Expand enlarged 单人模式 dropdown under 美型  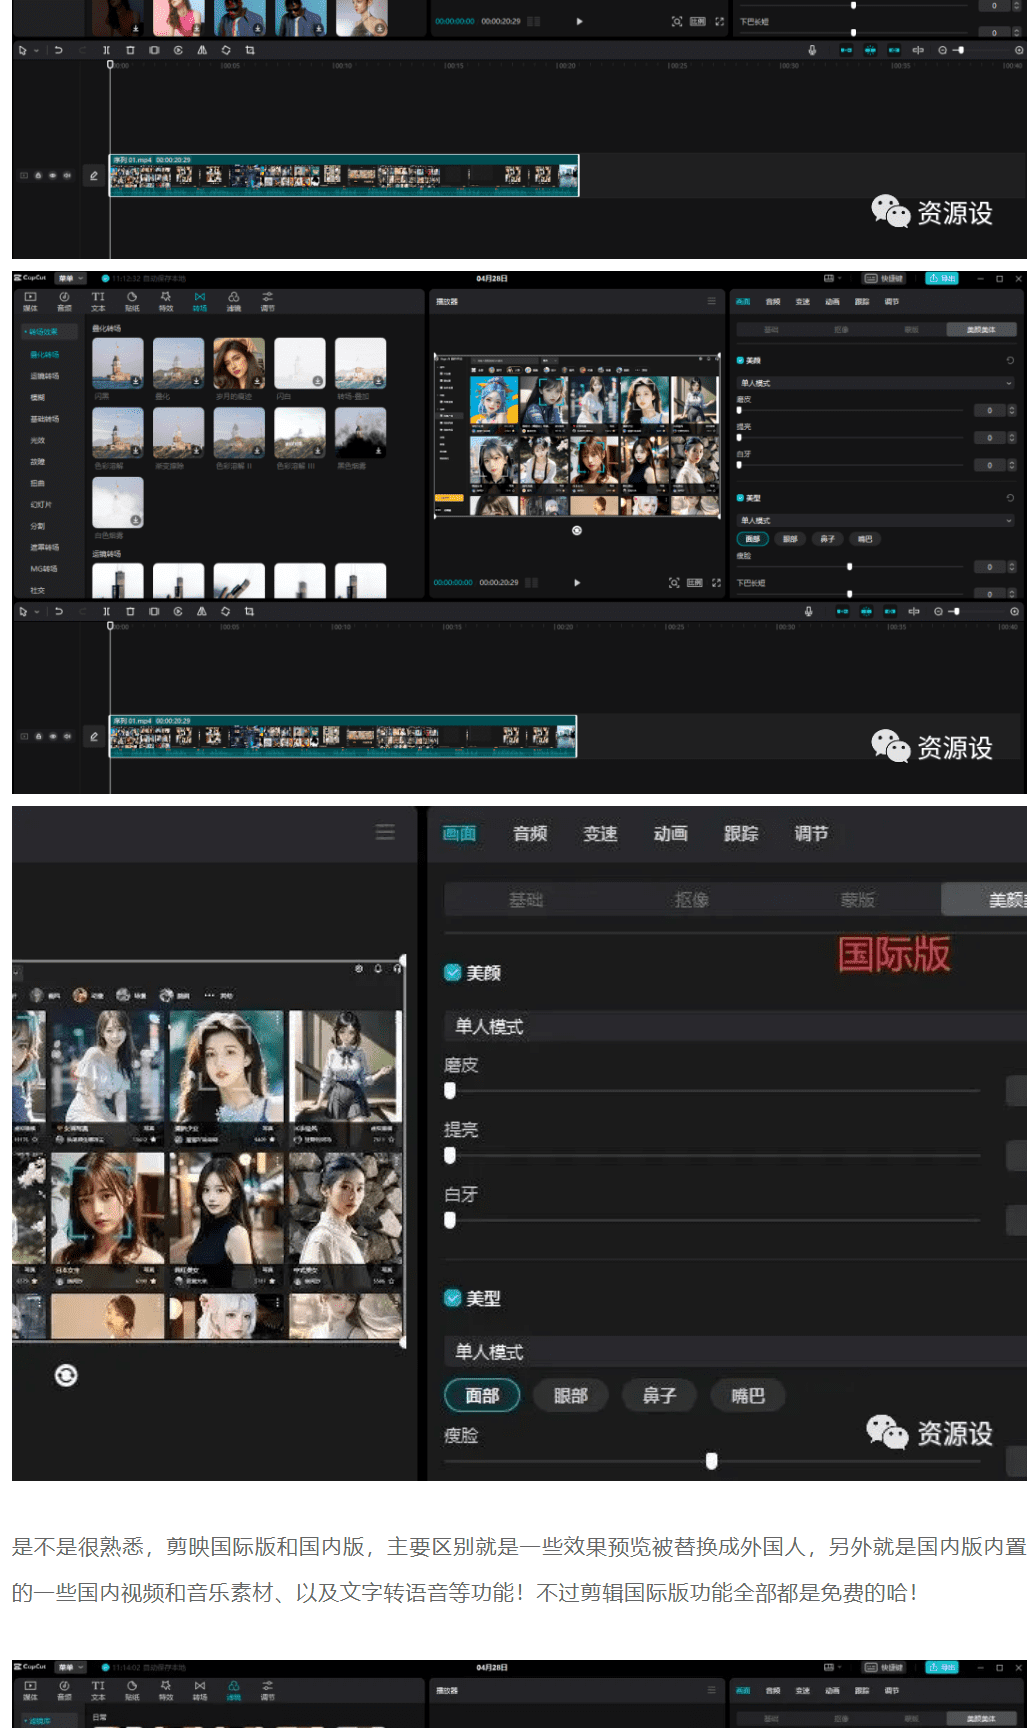coord(735,1352)
